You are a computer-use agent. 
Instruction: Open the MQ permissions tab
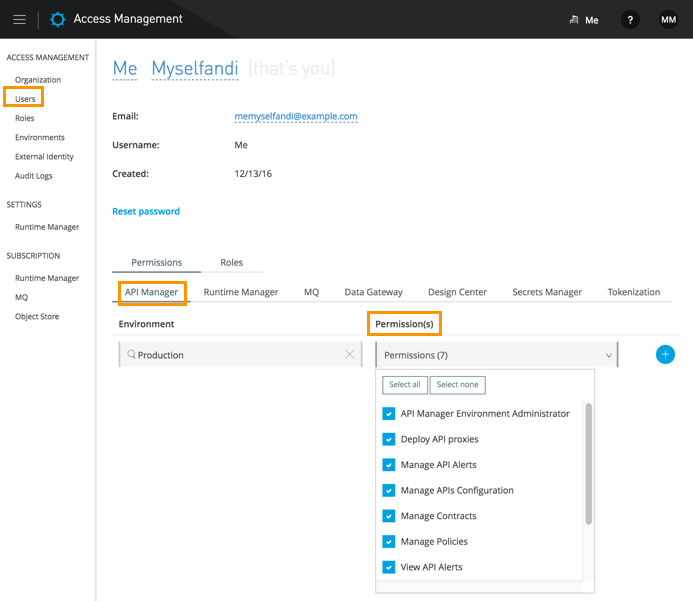[312, 292]
